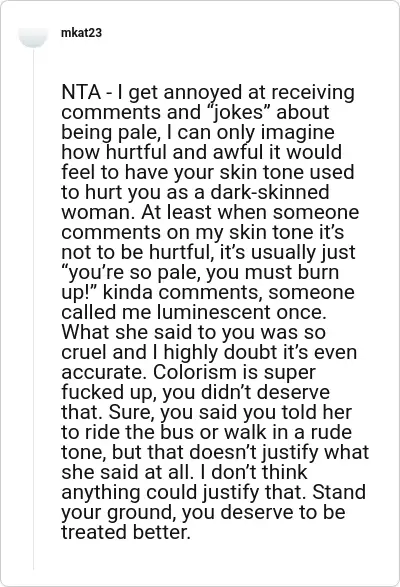Click the phrase "you must burn"
This screenshot has width=400, height=587.
point(272,272)
